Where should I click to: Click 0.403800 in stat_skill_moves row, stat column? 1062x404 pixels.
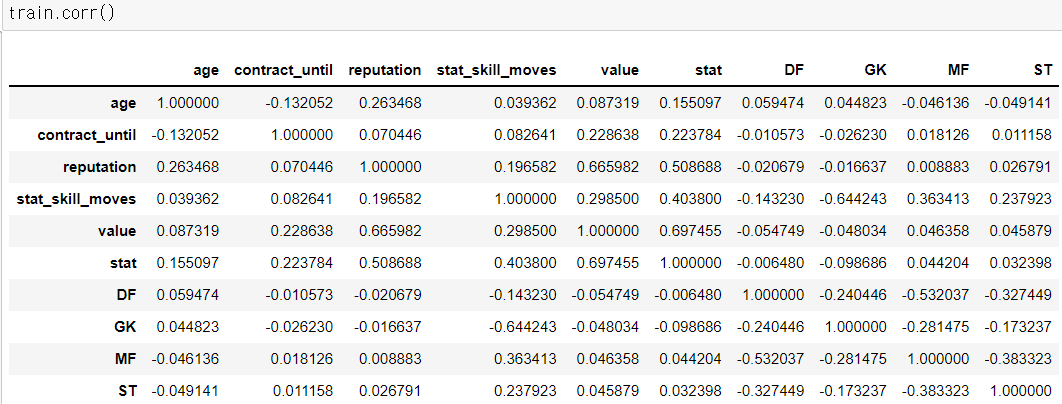click(x=692, y=199)
